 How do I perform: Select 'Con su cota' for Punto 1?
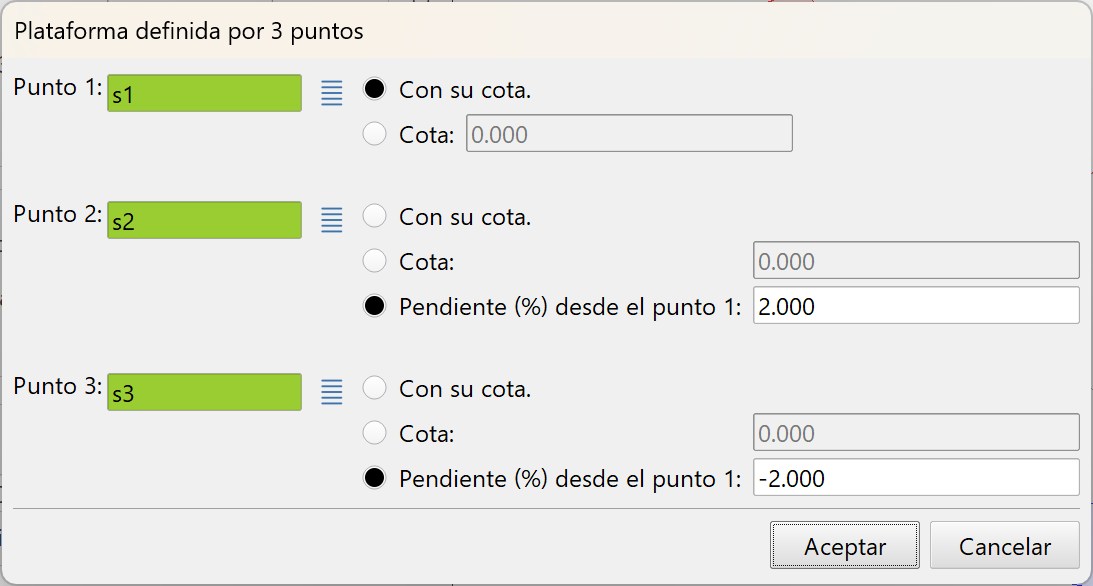pyautogui.click(x=375, y=88)
